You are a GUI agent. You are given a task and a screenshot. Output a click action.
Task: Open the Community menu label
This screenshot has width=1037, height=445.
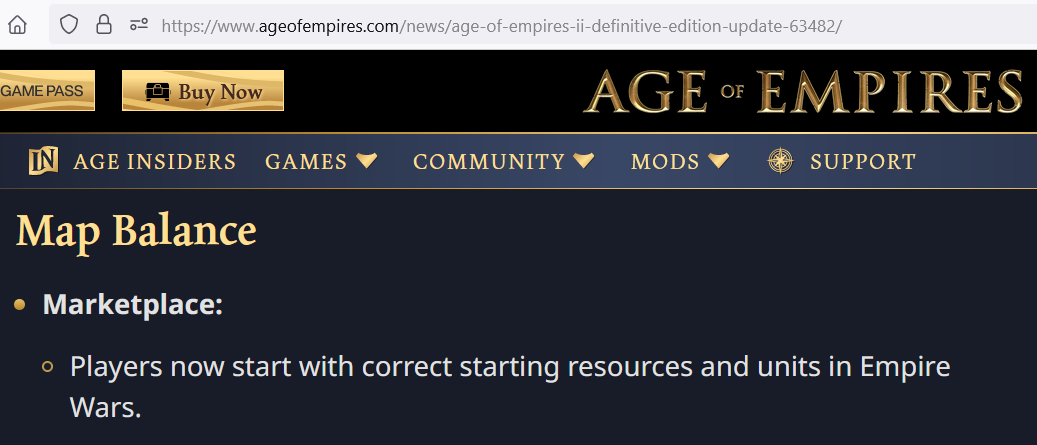[489, 162]
